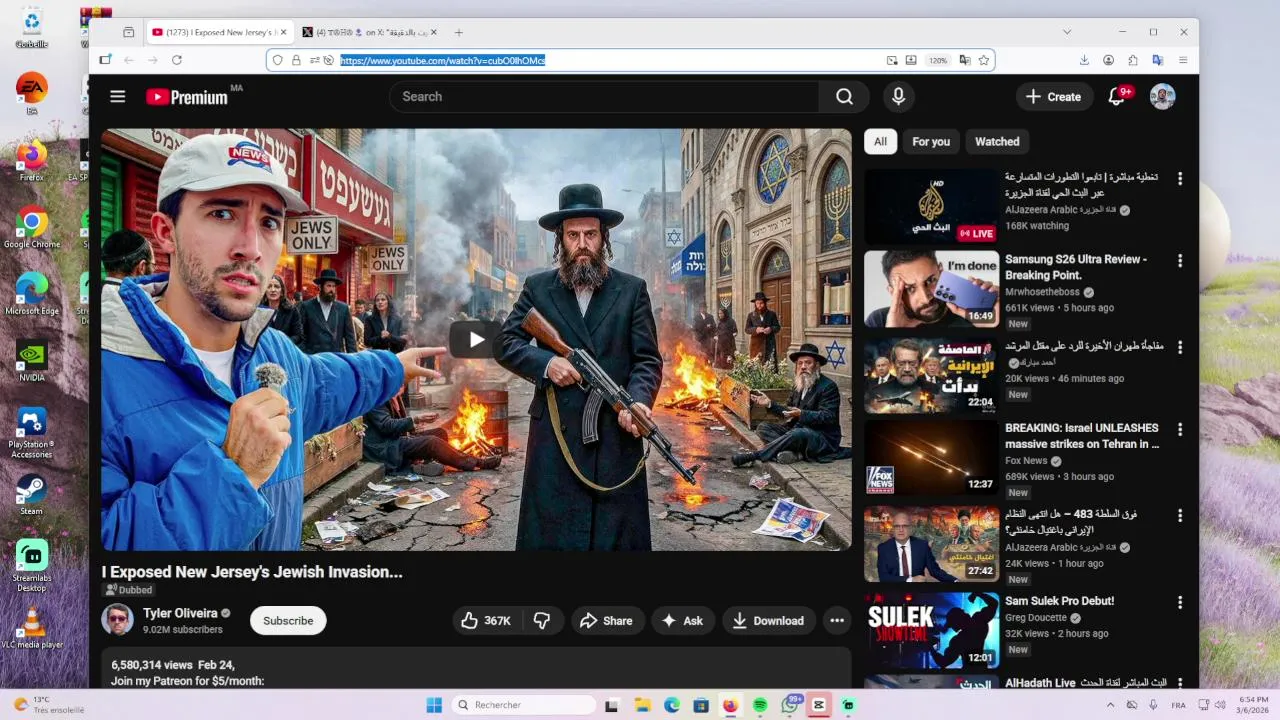This screenshot has height=720, width=1280.
Task: Open Tyler Oliveira channel avatar
Action: [x=117, y=620]
